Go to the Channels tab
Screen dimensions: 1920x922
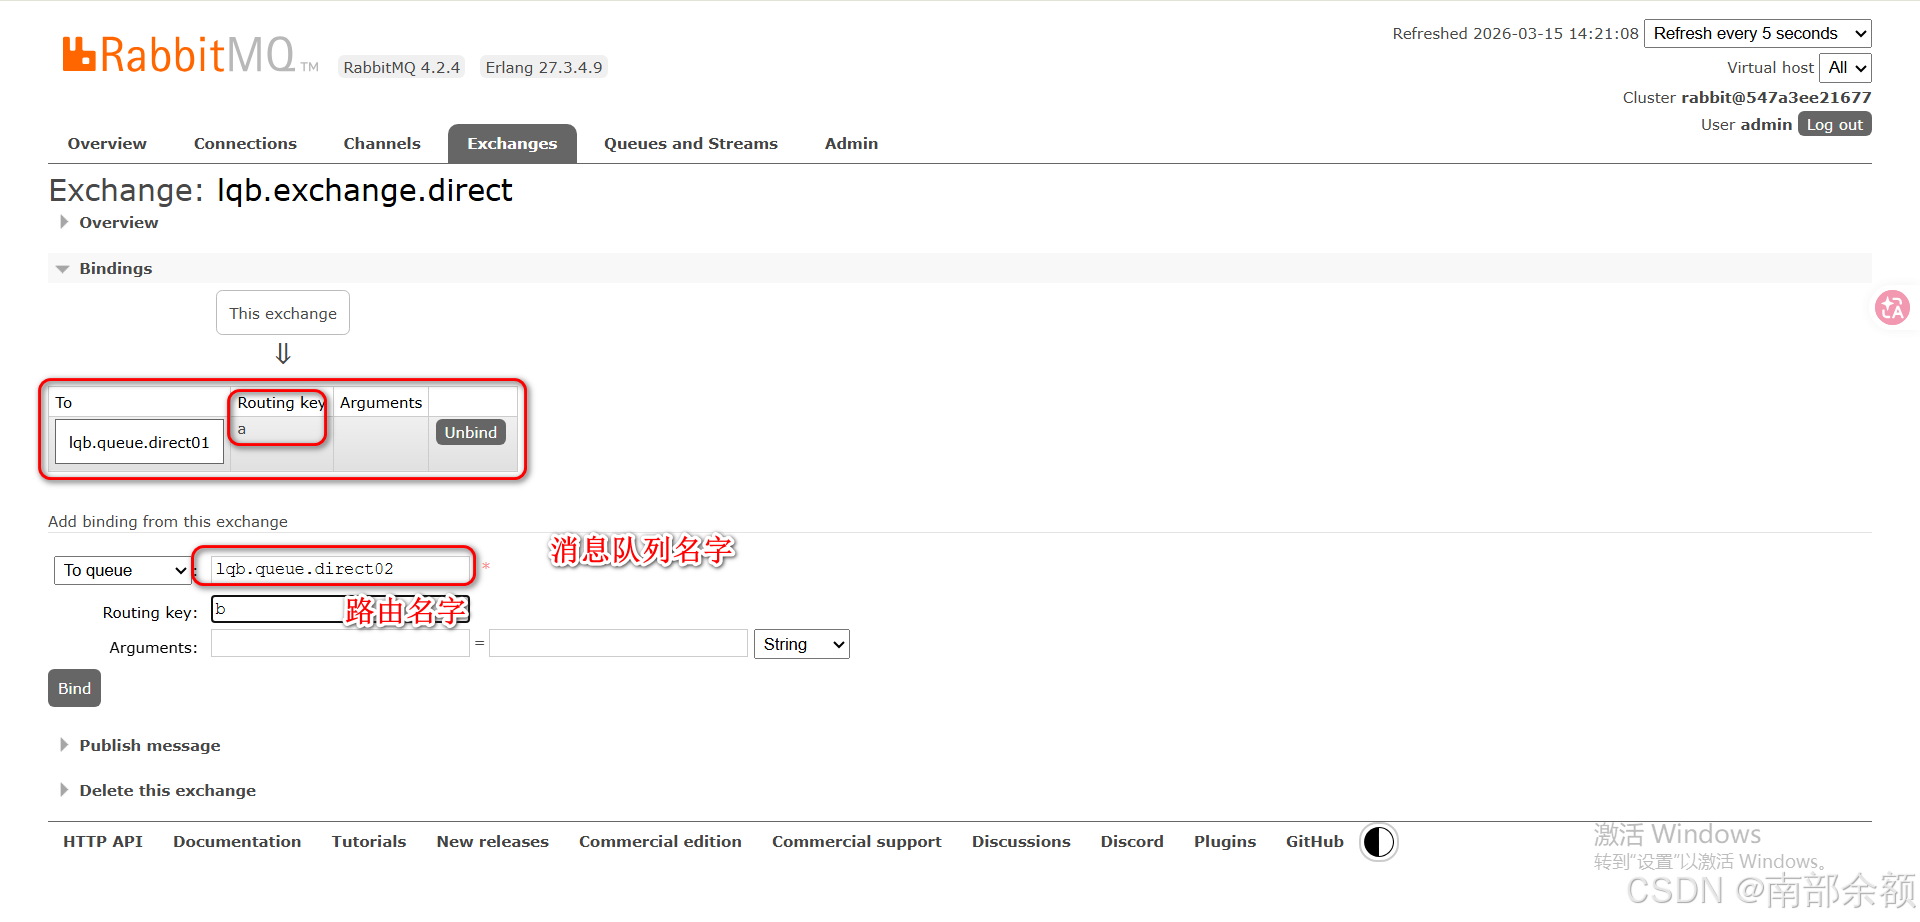[382, 144]
